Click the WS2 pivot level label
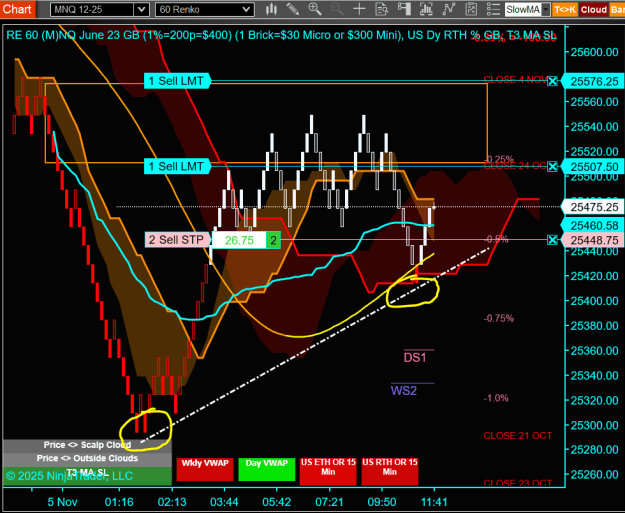Image resolution: width=625 pixels, height=513 pixels. (404, 391)
